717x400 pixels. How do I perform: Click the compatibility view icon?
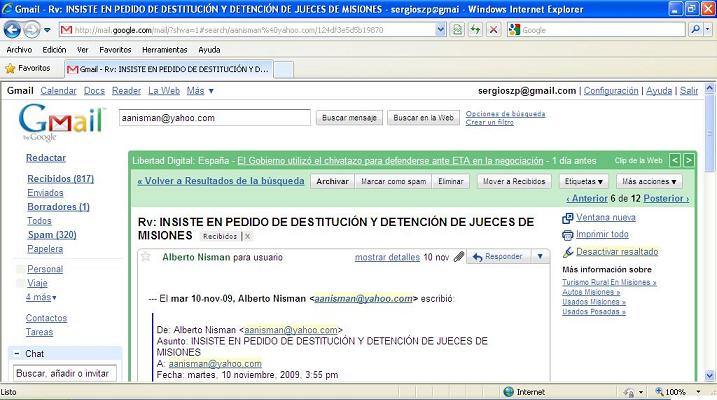[457, 30]
